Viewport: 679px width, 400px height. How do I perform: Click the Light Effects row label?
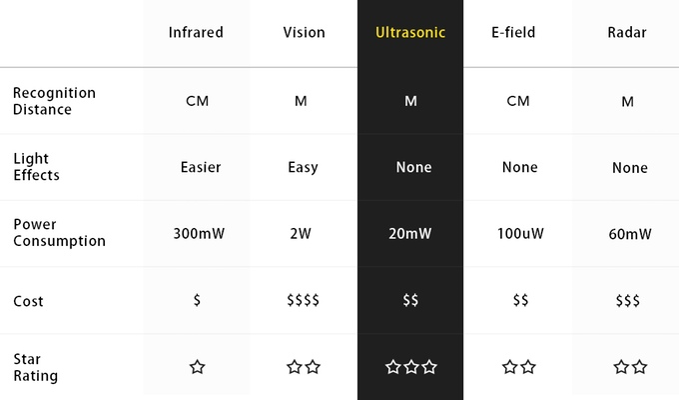36,167
